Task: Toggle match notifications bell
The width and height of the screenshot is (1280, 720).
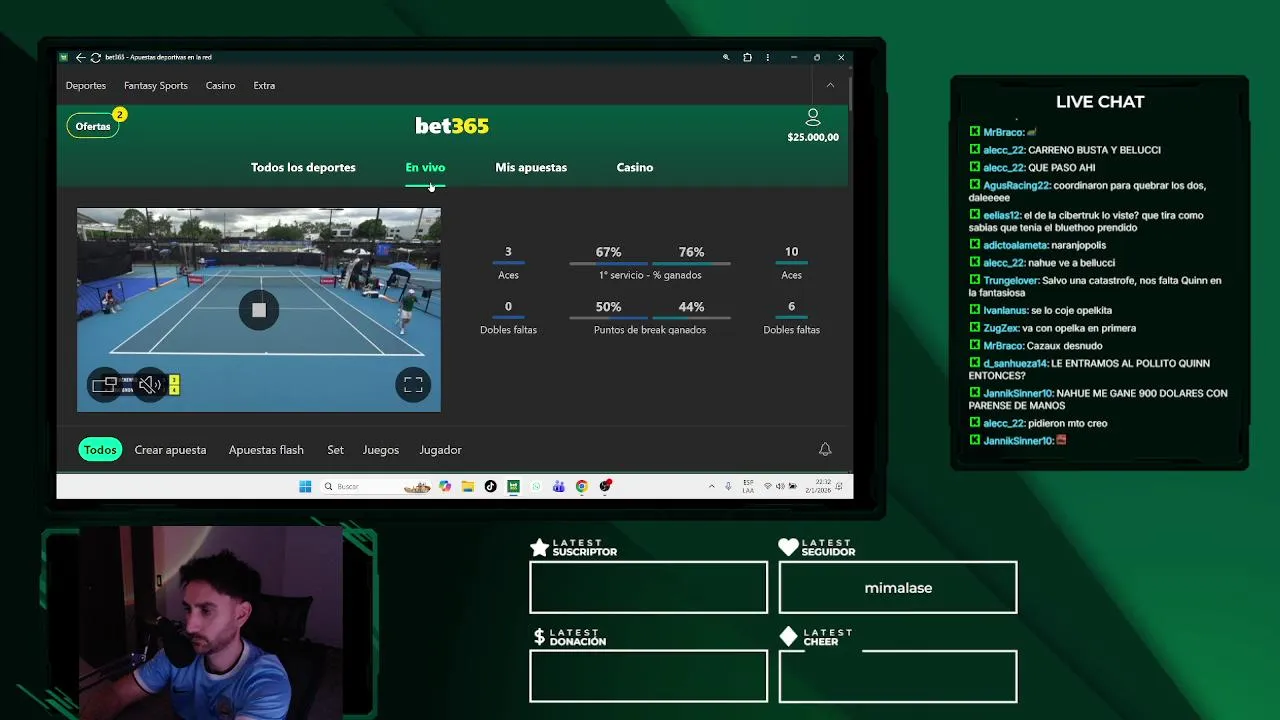Action: coord(825,450)
